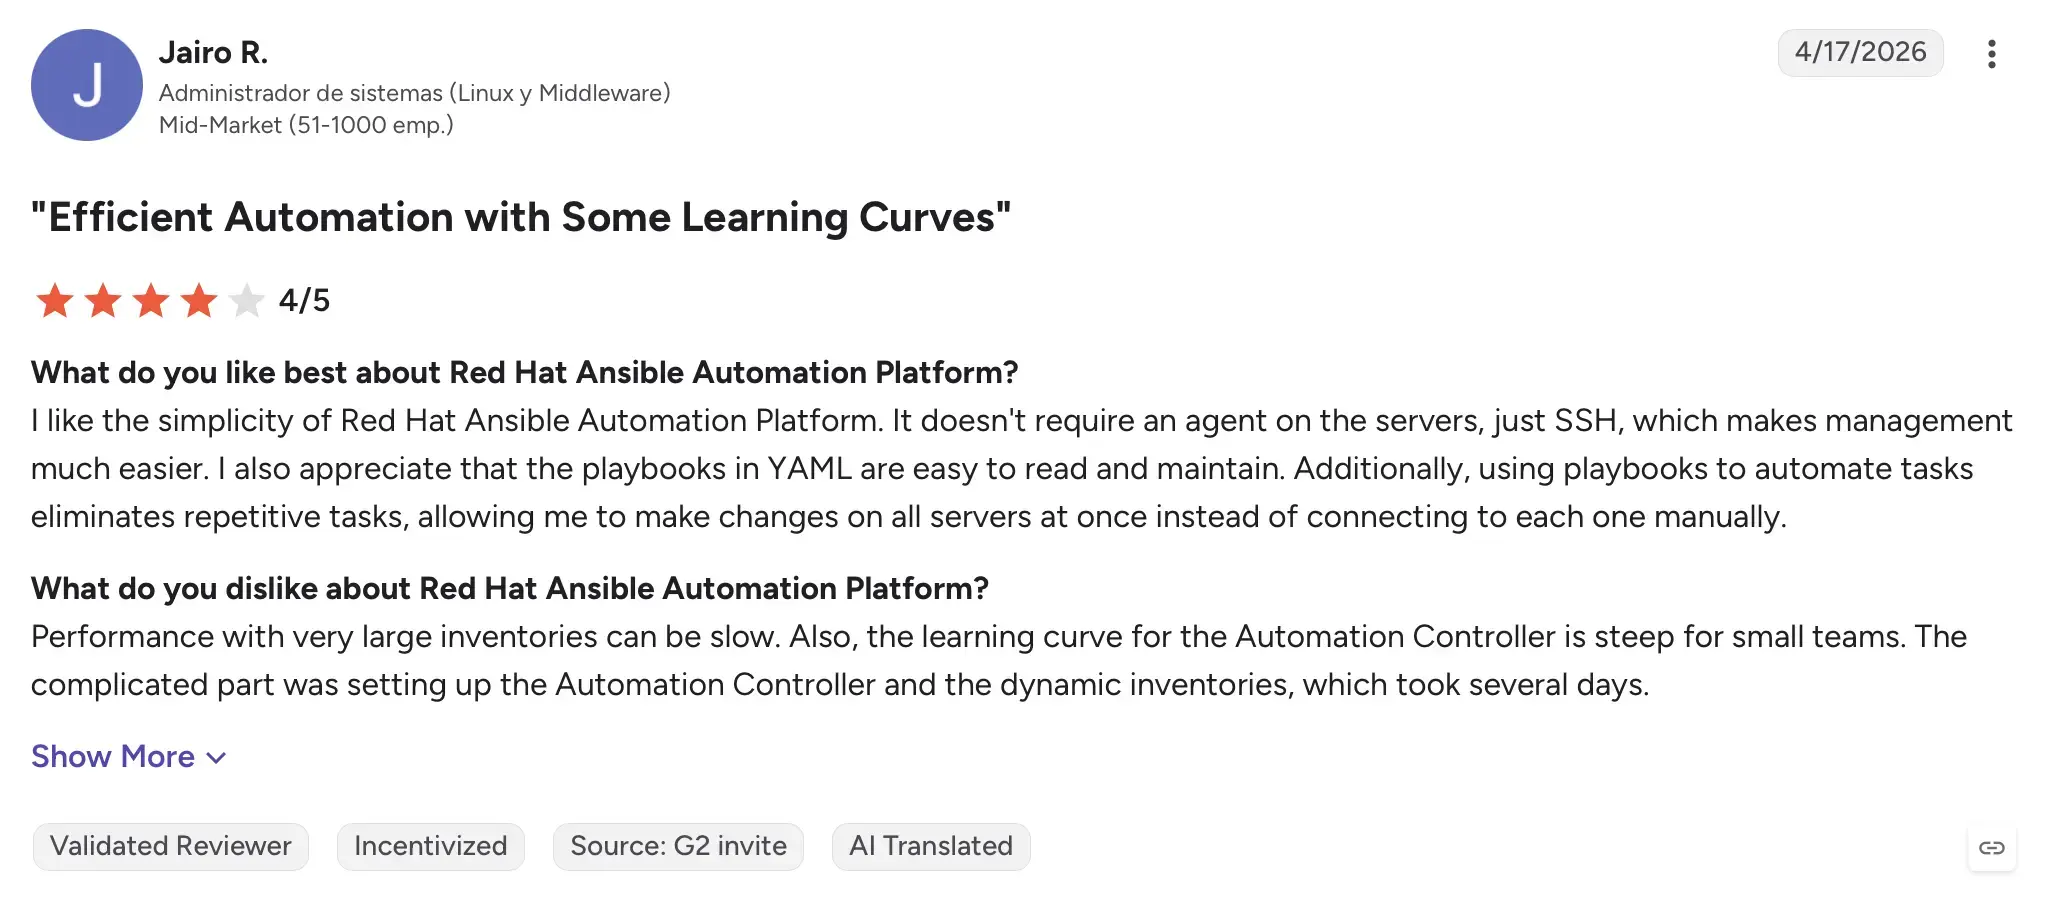
Task: Click the fourth orange rating star
Action: [x=199, y=300]
